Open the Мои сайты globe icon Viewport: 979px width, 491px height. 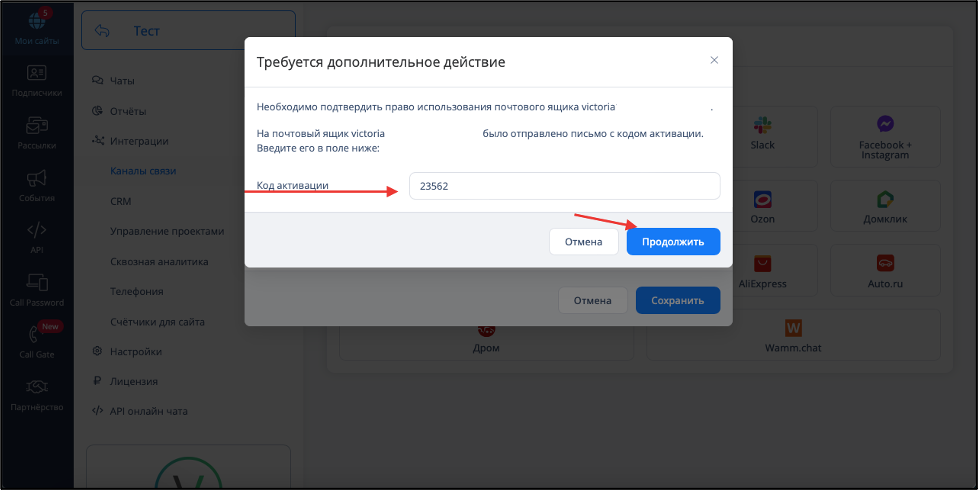(x=37, y=21)
